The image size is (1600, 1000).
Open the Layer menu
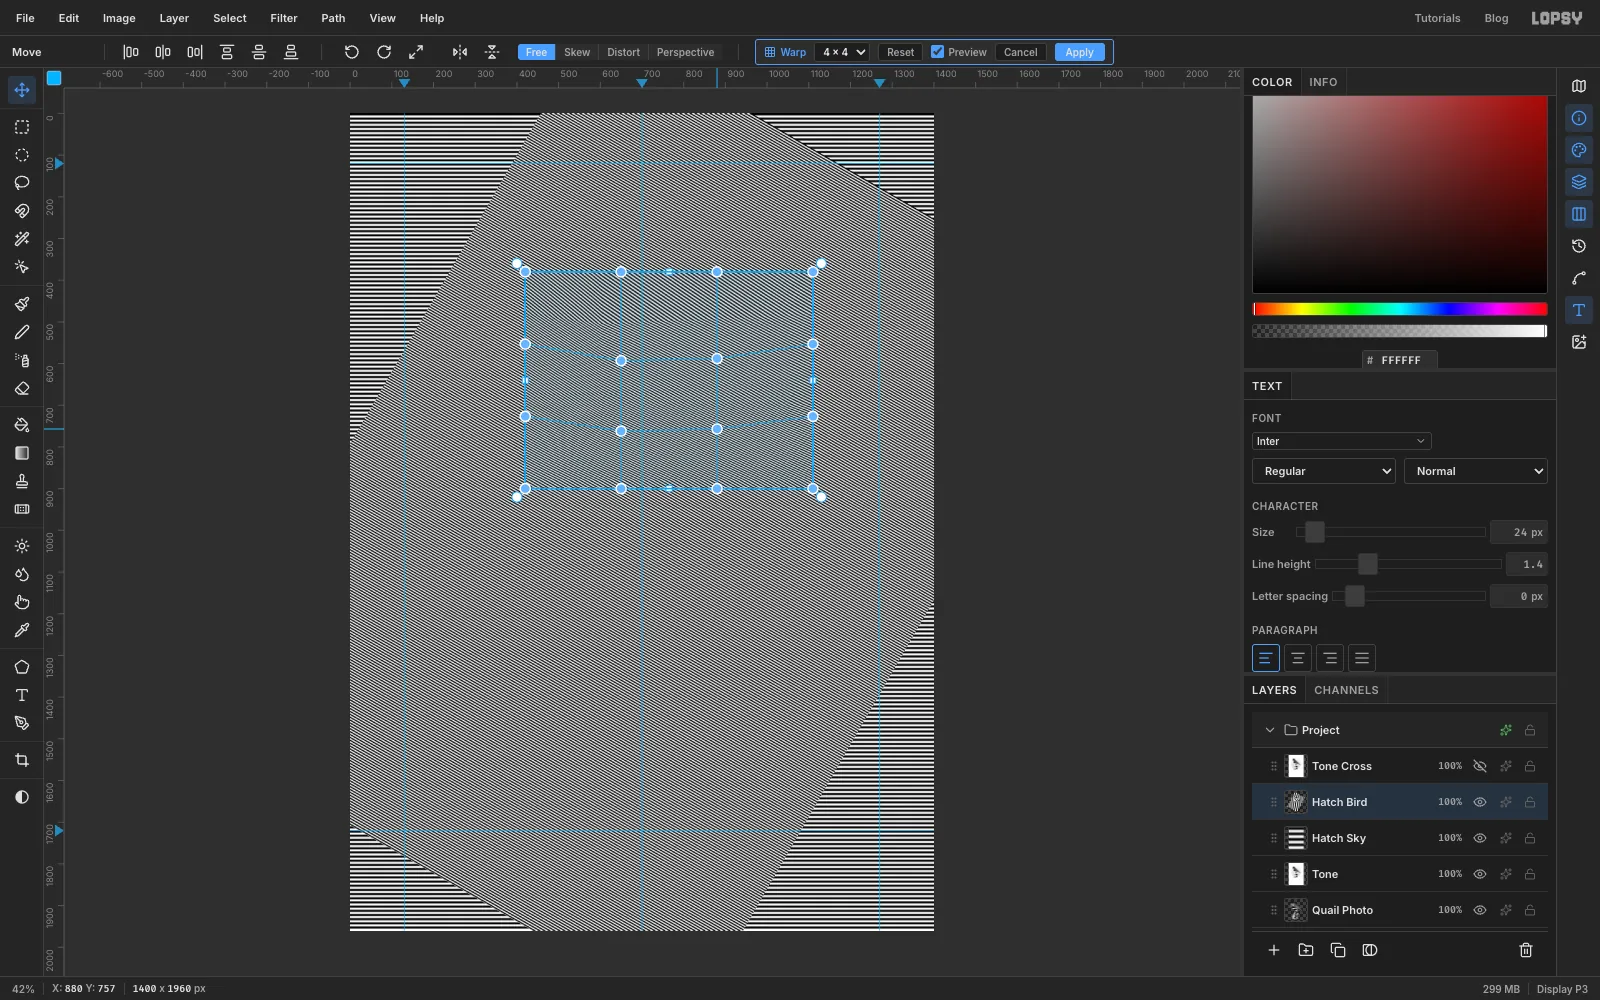(174, 18)
